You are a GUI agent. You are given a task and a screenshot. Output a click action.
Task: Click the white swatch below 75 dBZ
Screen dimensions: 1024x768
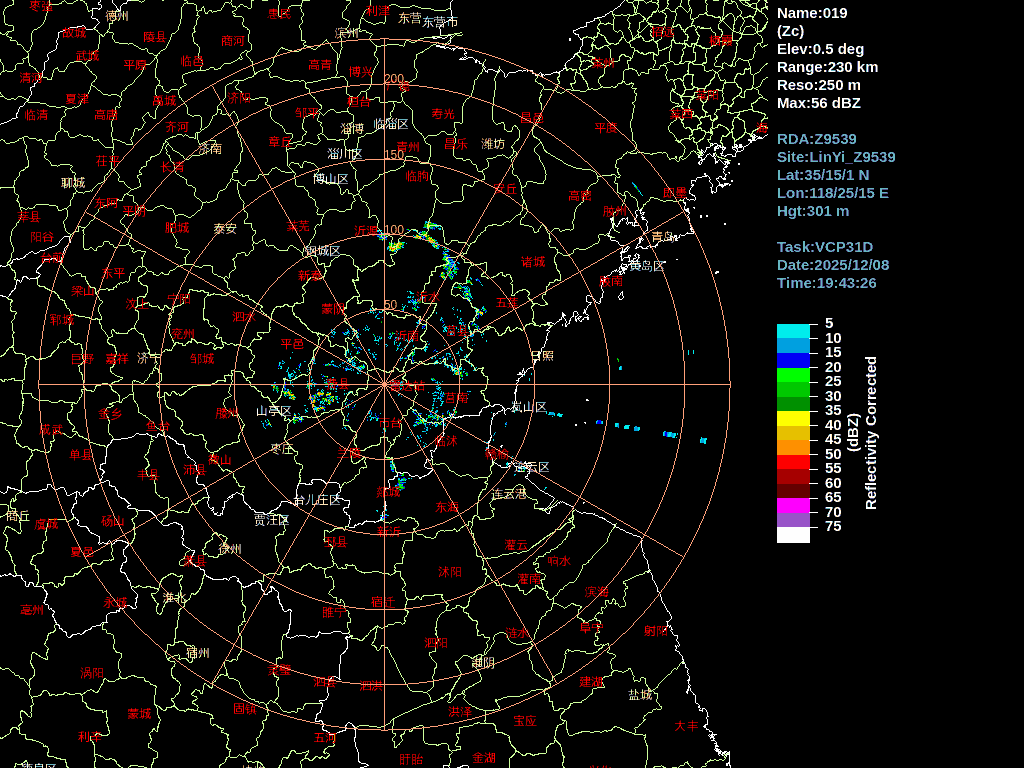[793, 535]
